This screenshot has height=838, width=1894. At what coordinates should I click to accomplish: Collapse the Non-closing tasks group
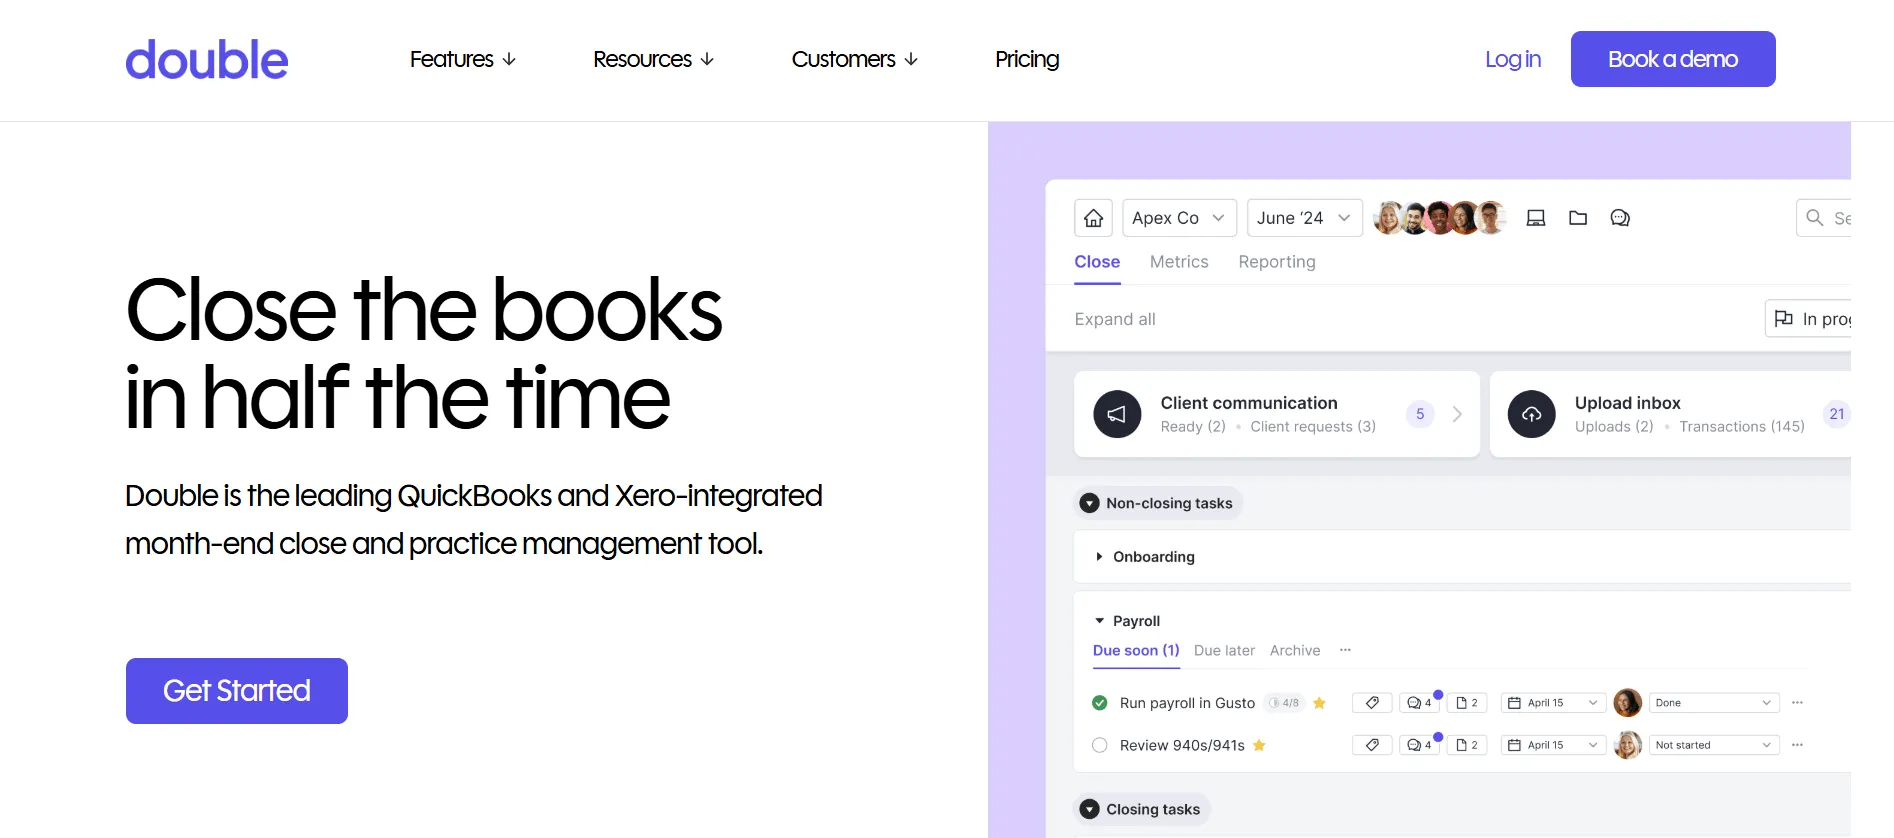tap(1090, 503)
